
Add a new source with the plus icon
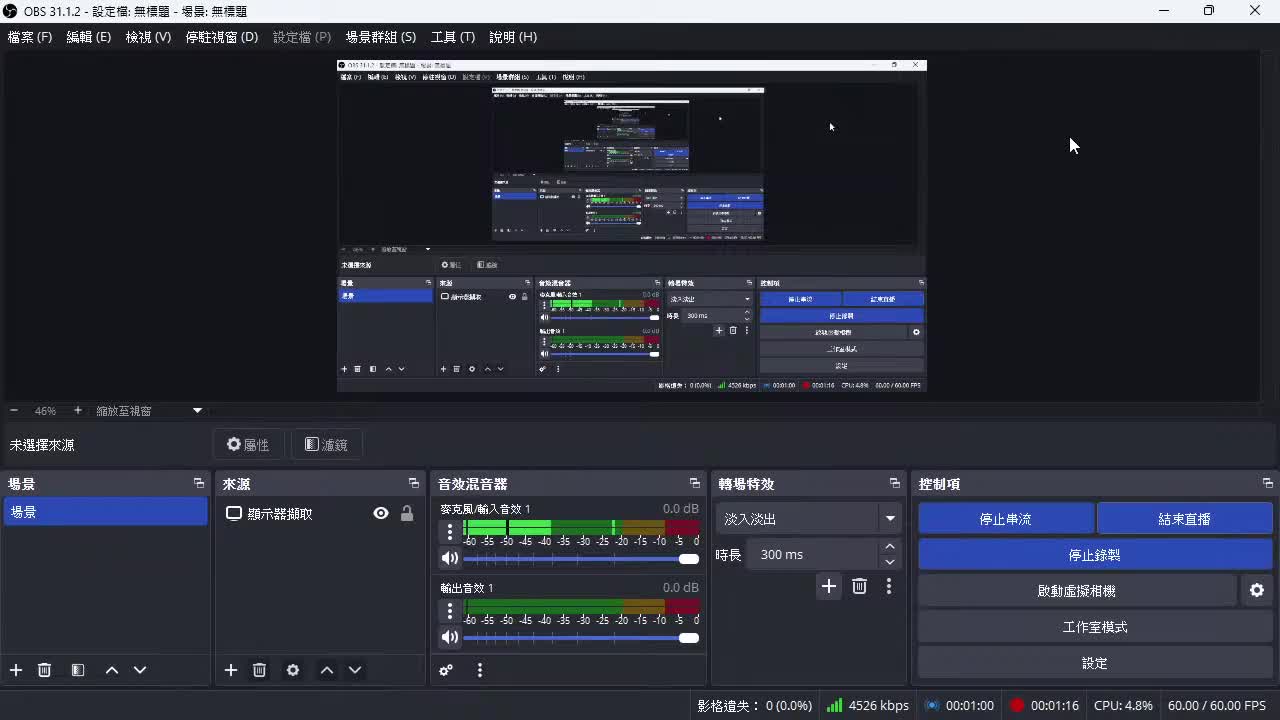[x=231, y=670]
